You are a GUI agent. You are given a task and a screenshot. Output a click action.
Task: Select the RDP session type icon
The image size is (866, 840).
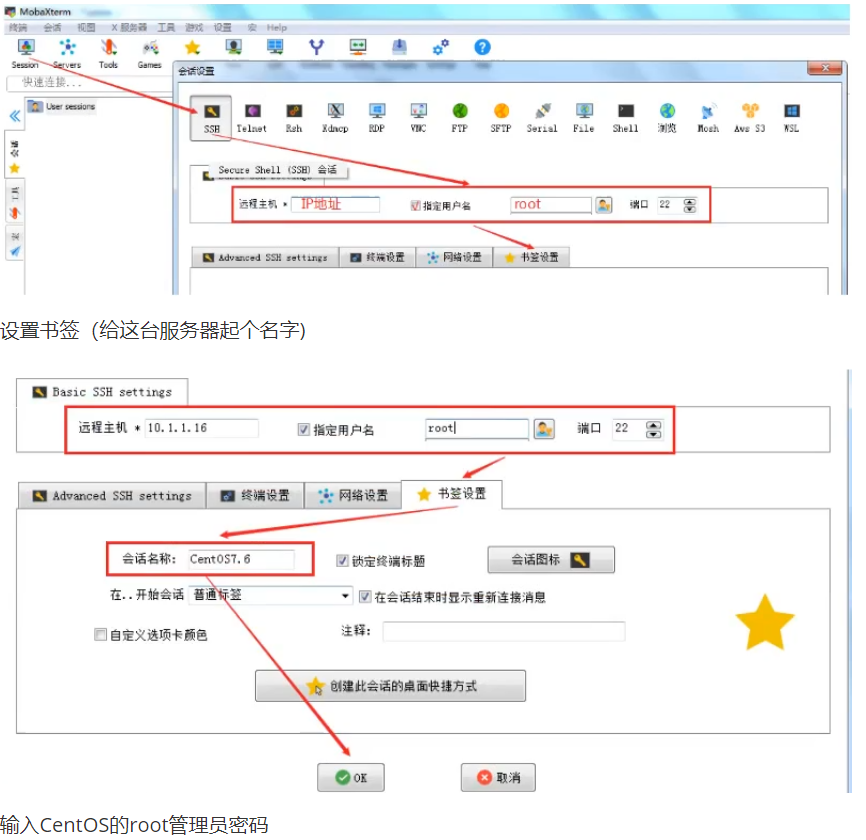377,118
